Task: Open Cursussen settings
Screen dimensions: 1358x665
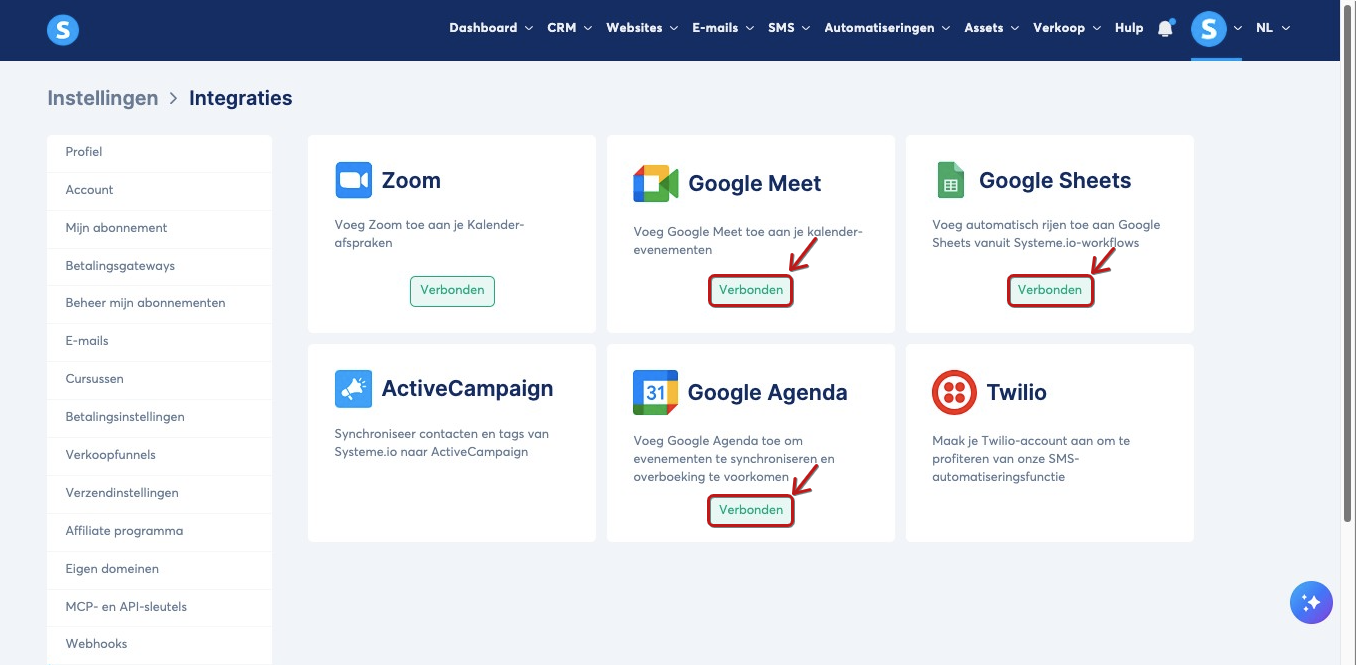Action: [159, 379]
